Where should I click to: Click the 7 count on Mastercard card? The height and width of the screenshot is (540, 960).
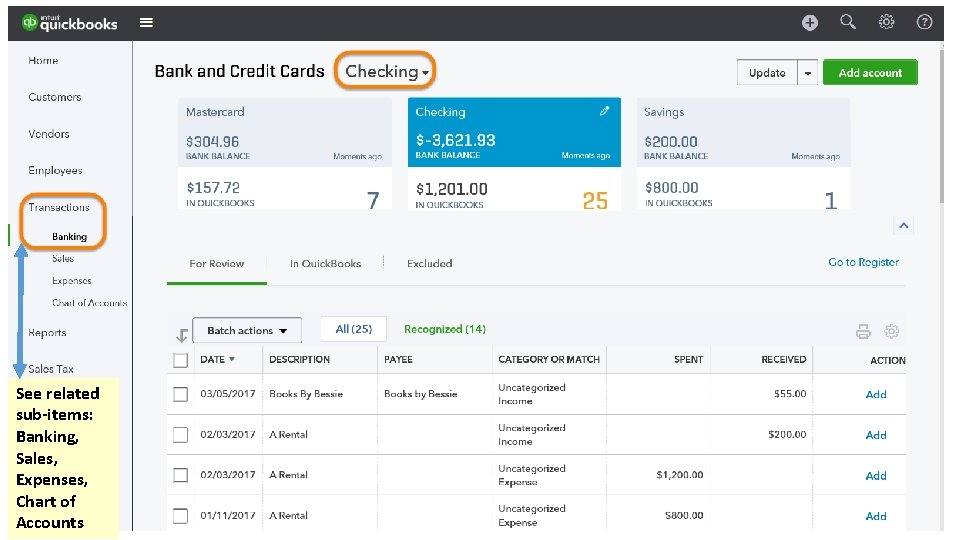[x=373, y=200]
